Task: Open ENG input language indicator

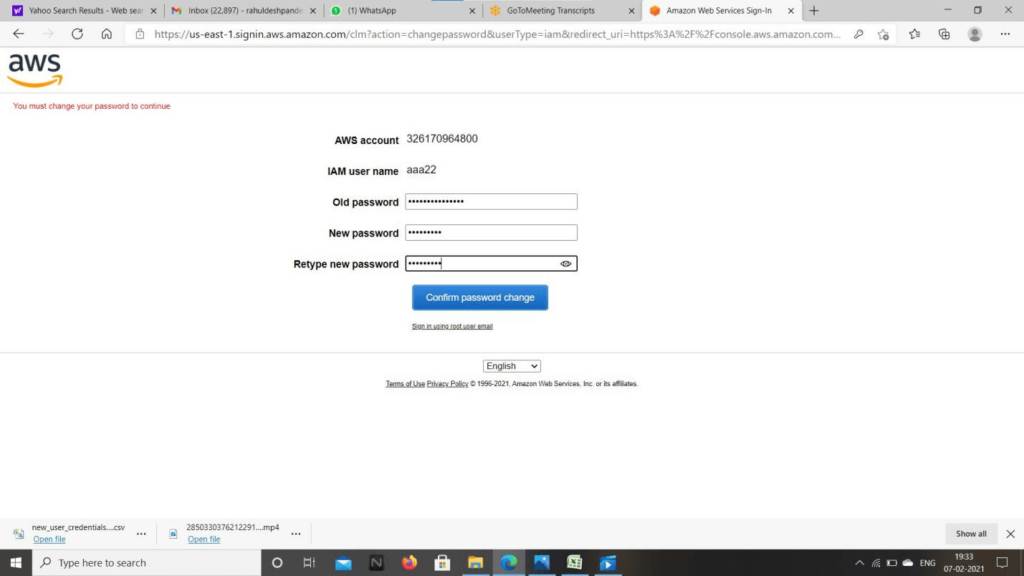Action: pos(927,562)
